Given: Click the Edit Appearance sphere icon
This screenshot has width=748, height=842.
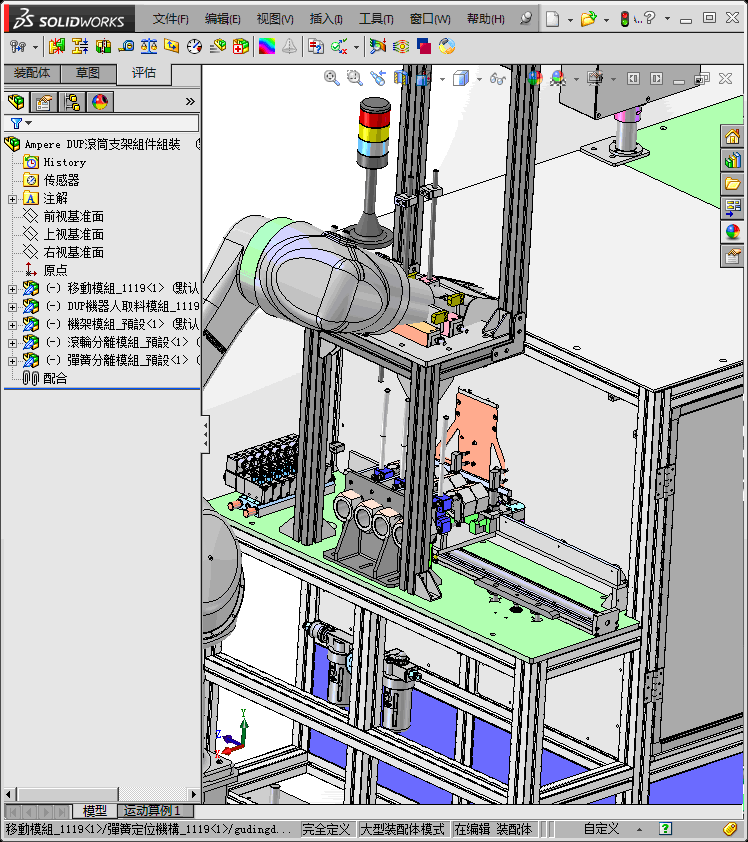Looking at the screenshot, I should tap(535, 78).
